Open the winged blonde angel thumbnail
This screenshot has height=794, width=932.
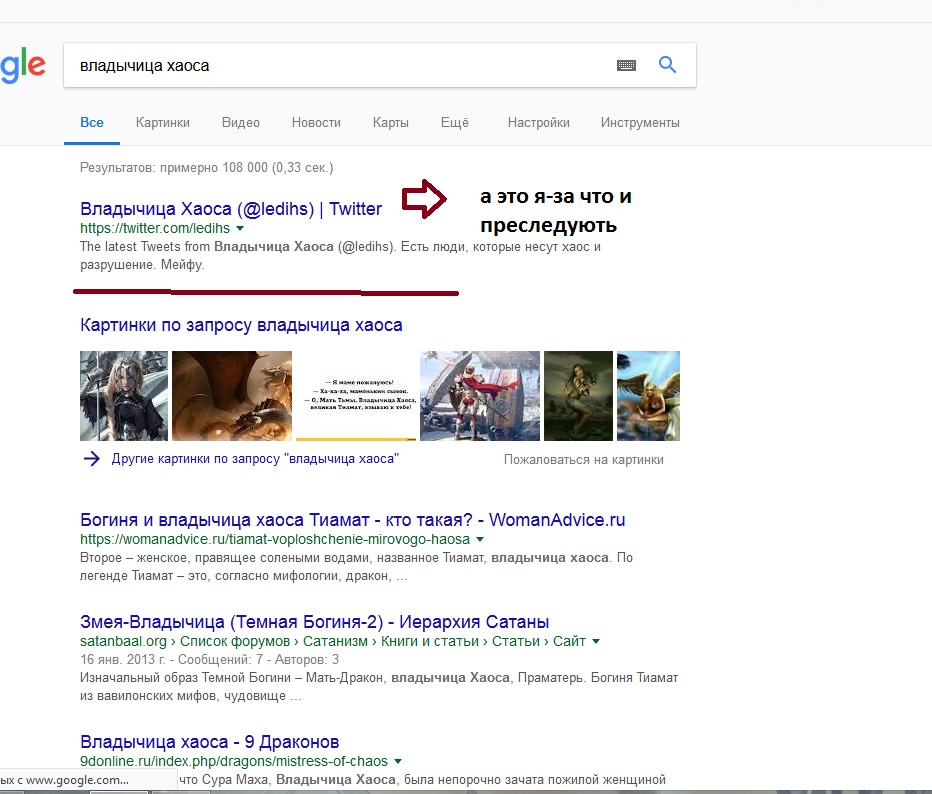[x=648, y=396]
